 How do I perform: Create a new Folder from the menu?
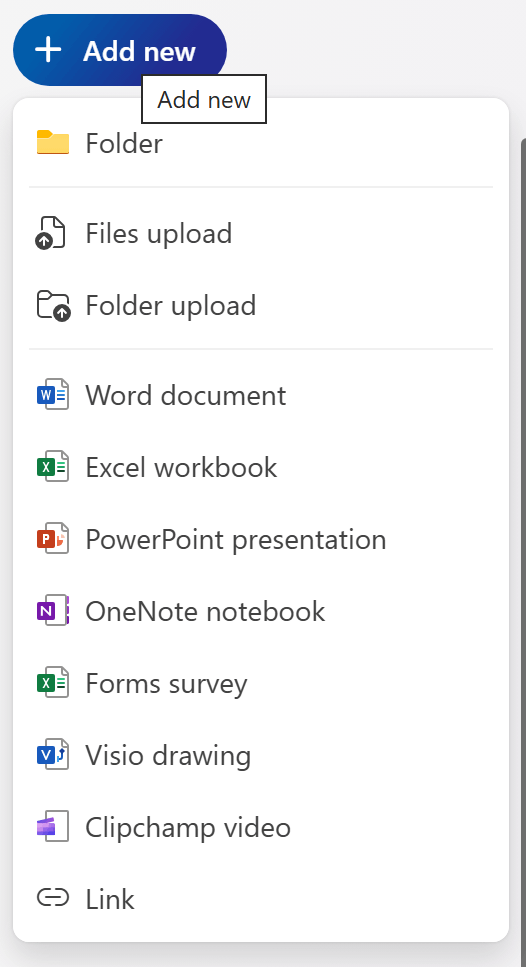(x=261, y=143)
